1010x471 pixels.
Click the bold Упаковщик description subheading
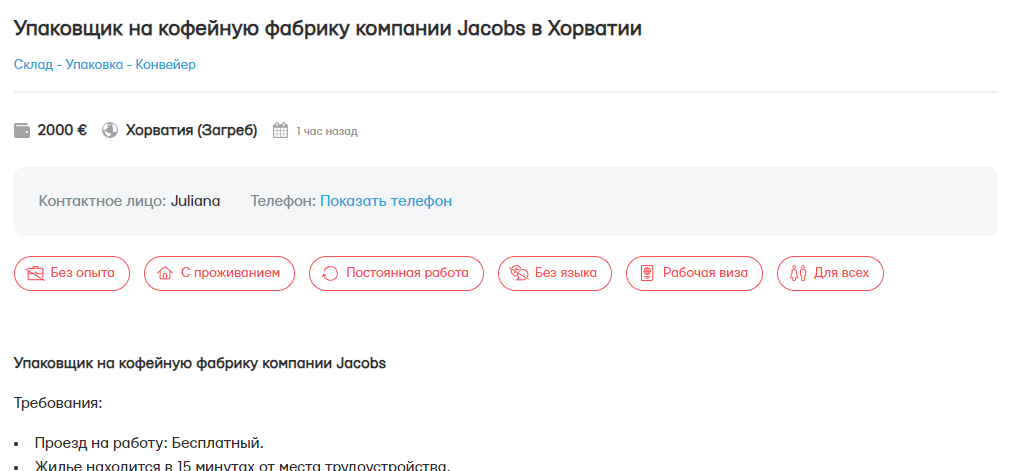(x=200, y=363)
